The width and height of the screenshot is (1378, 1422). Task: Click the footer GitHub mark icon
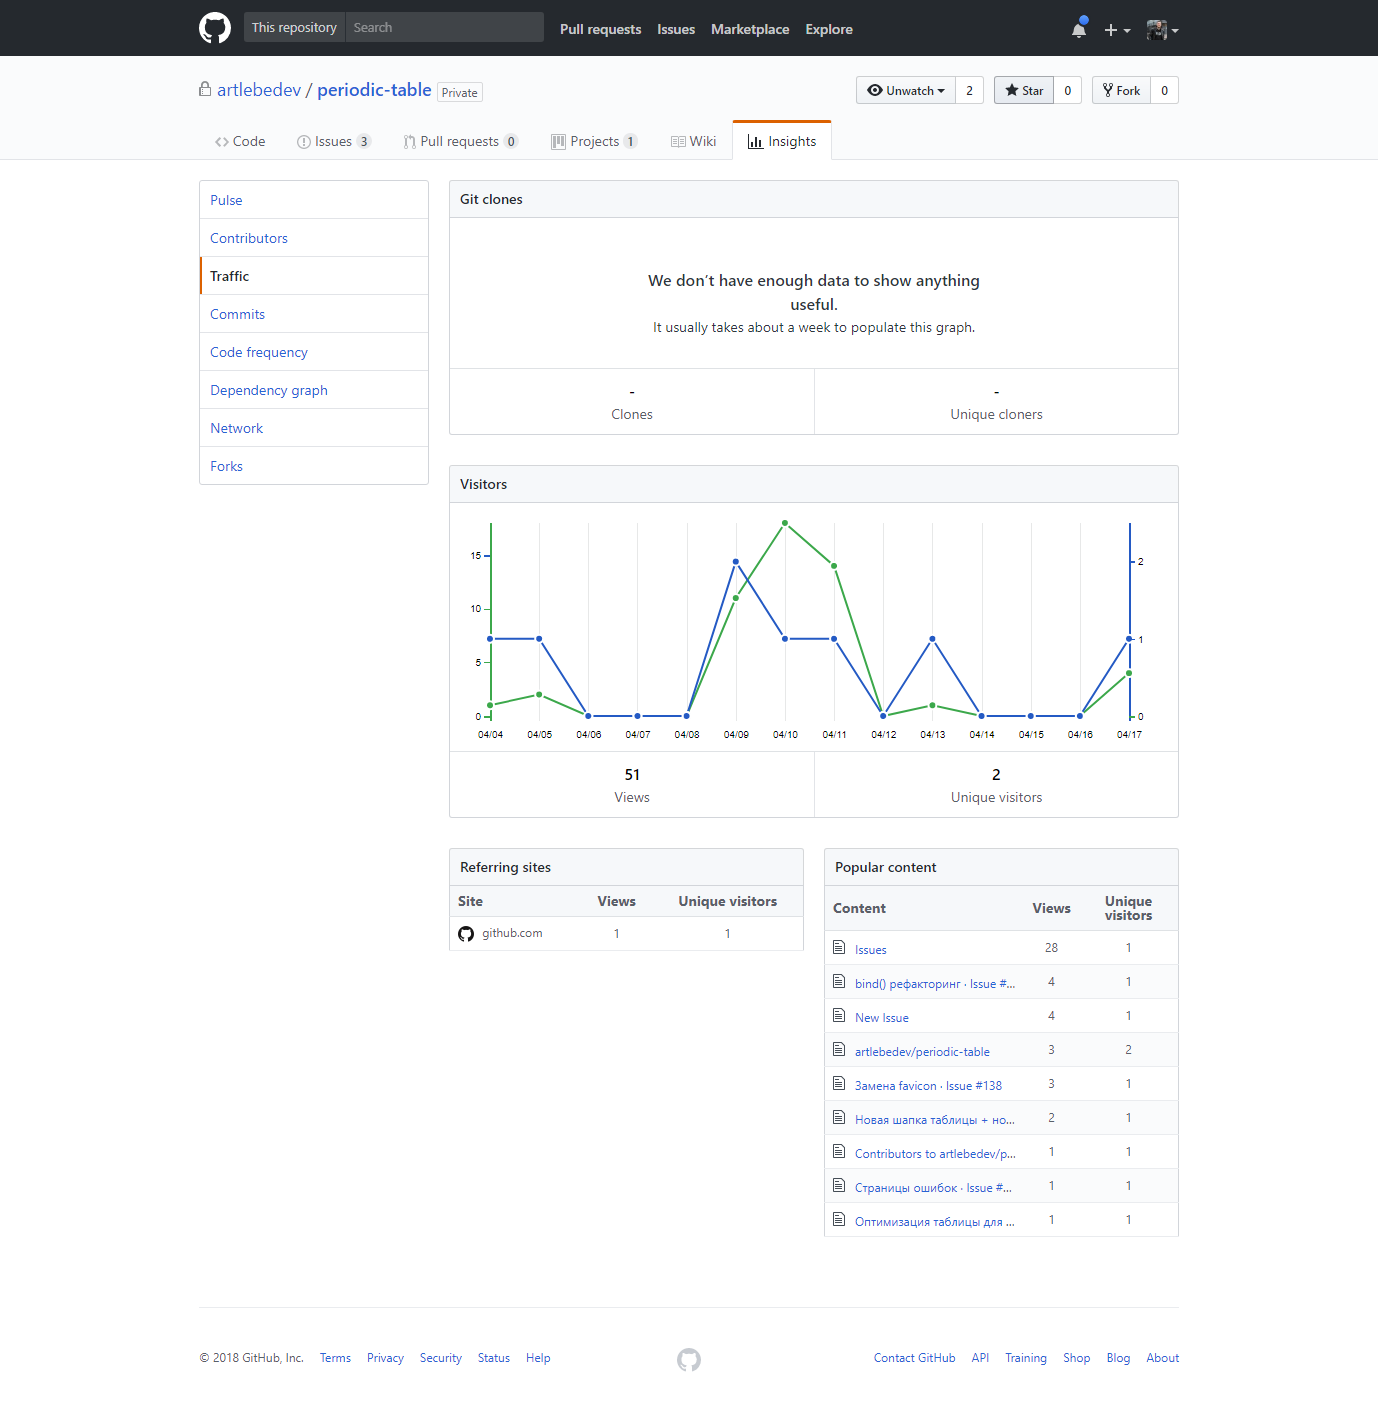689,1359
